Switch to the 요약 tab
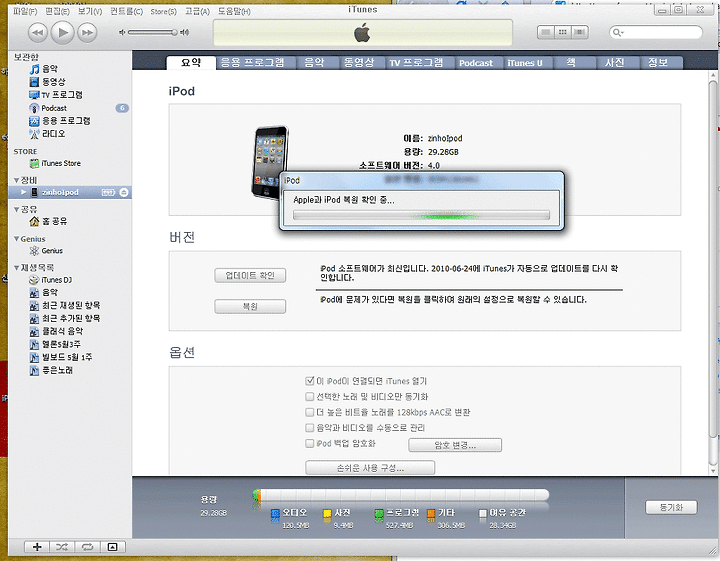 191,62
